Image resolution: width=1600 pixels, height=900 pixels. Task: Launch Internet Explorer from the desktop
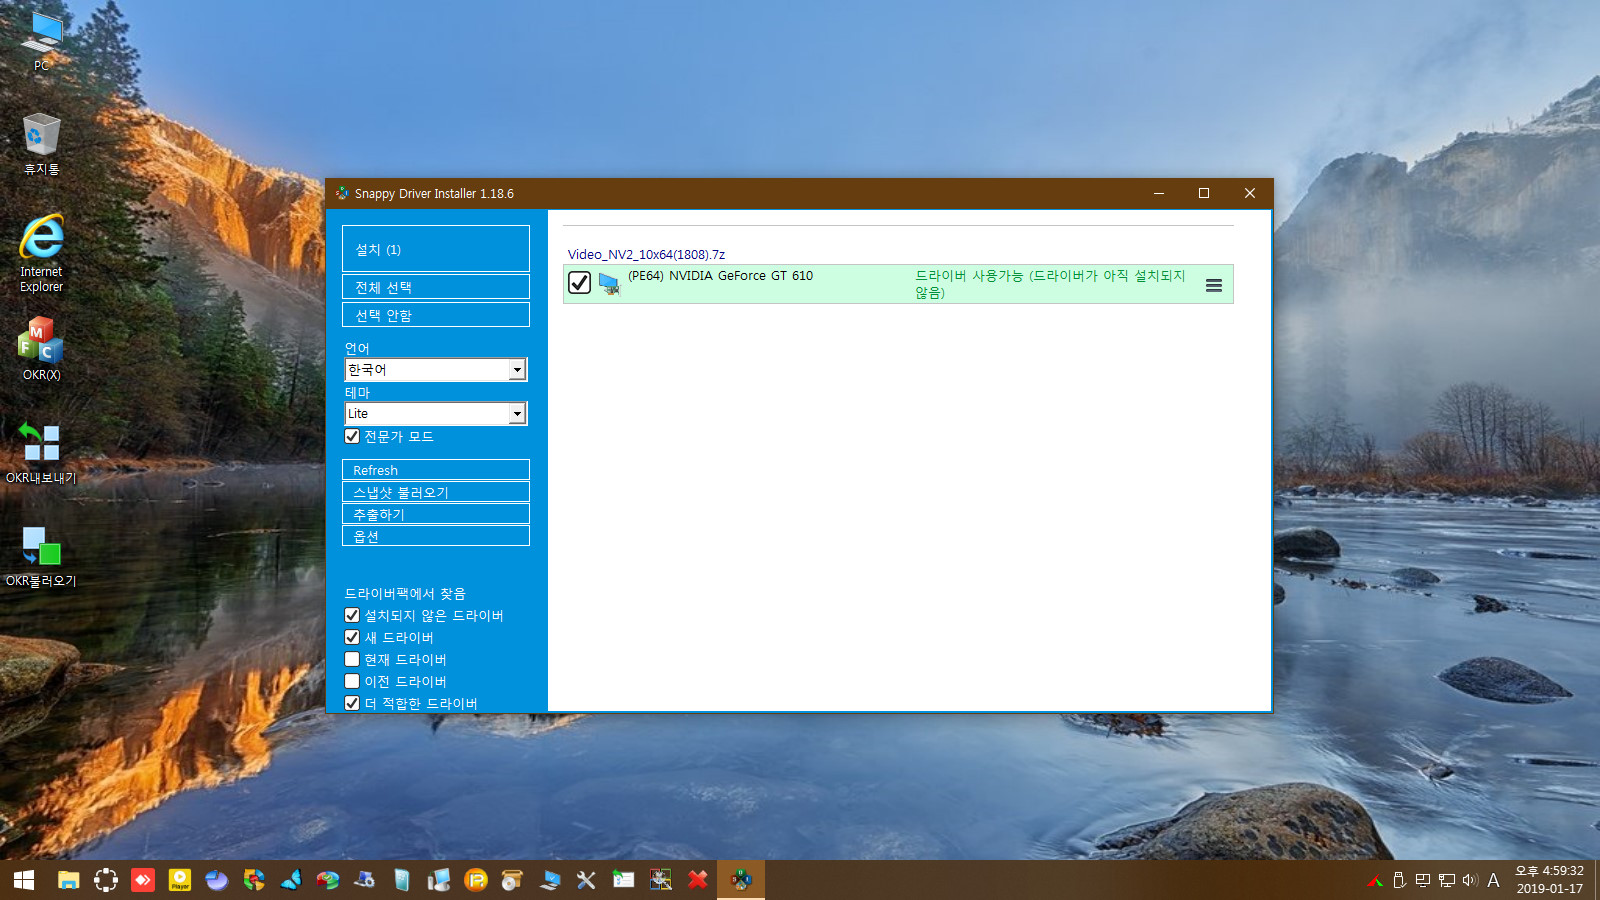coord(41,253)
